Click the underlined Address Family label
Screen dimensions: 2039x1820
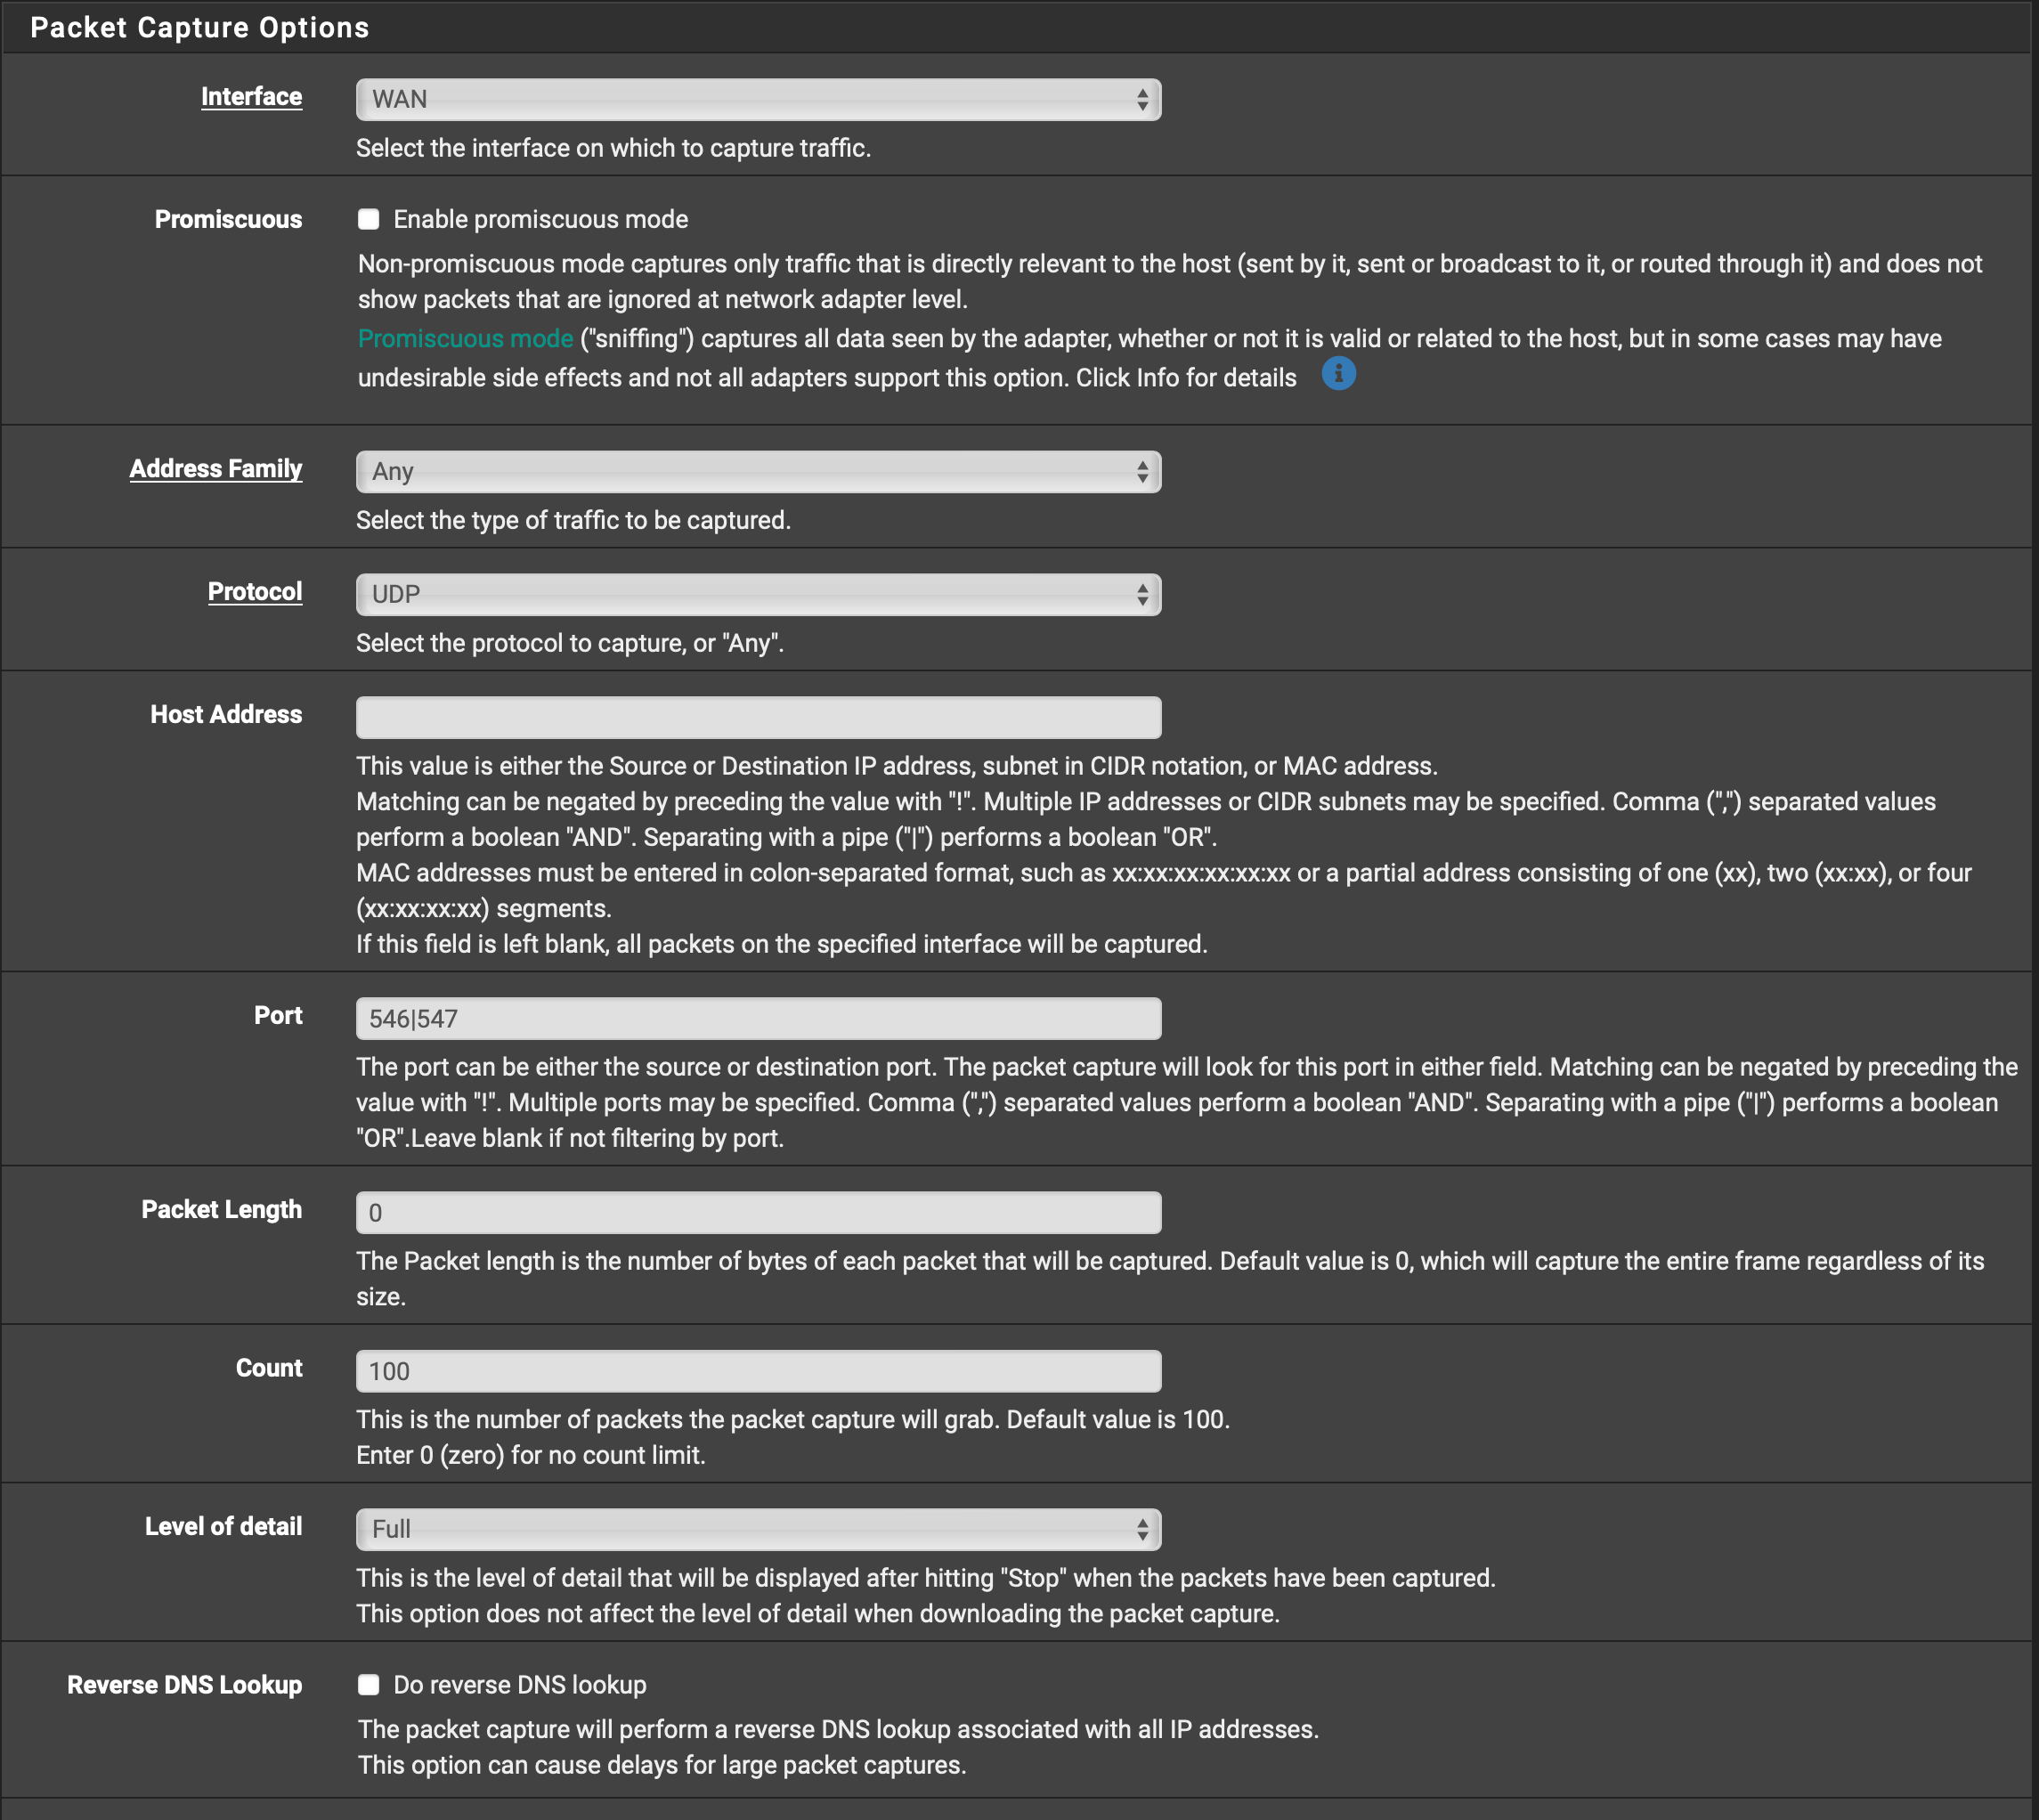[x=216, y=469]
